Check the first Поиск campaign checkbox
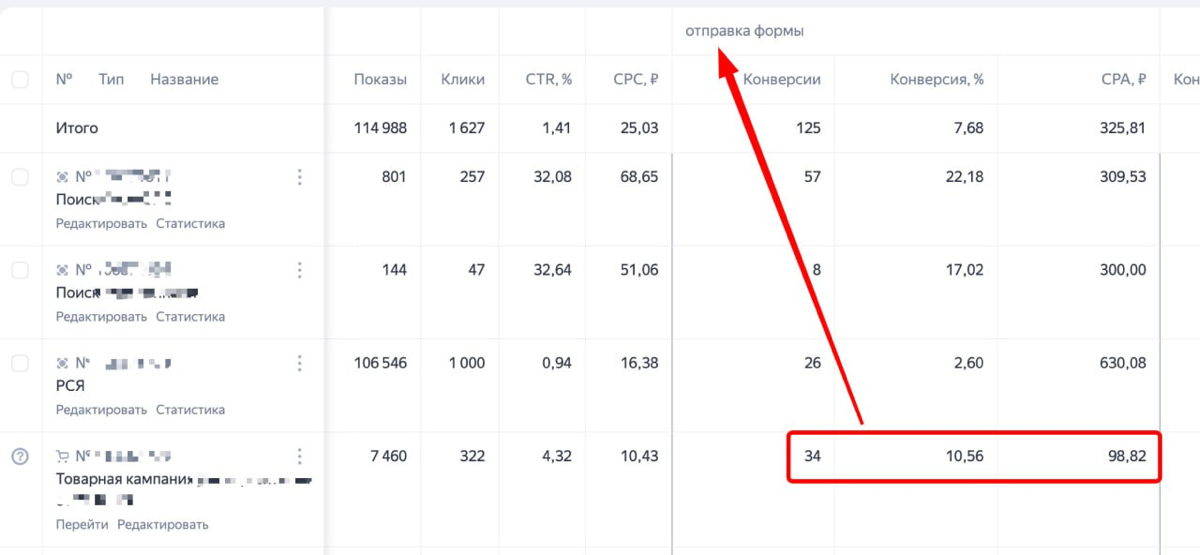The image size is (1200, 555). click(20, 177)
